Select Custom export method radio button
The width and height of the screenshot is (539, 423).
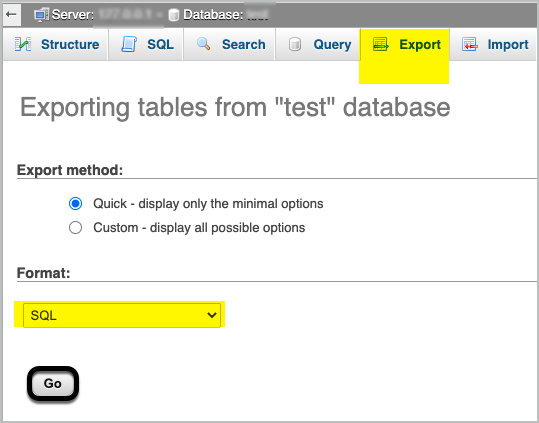(x=75, y=227)
